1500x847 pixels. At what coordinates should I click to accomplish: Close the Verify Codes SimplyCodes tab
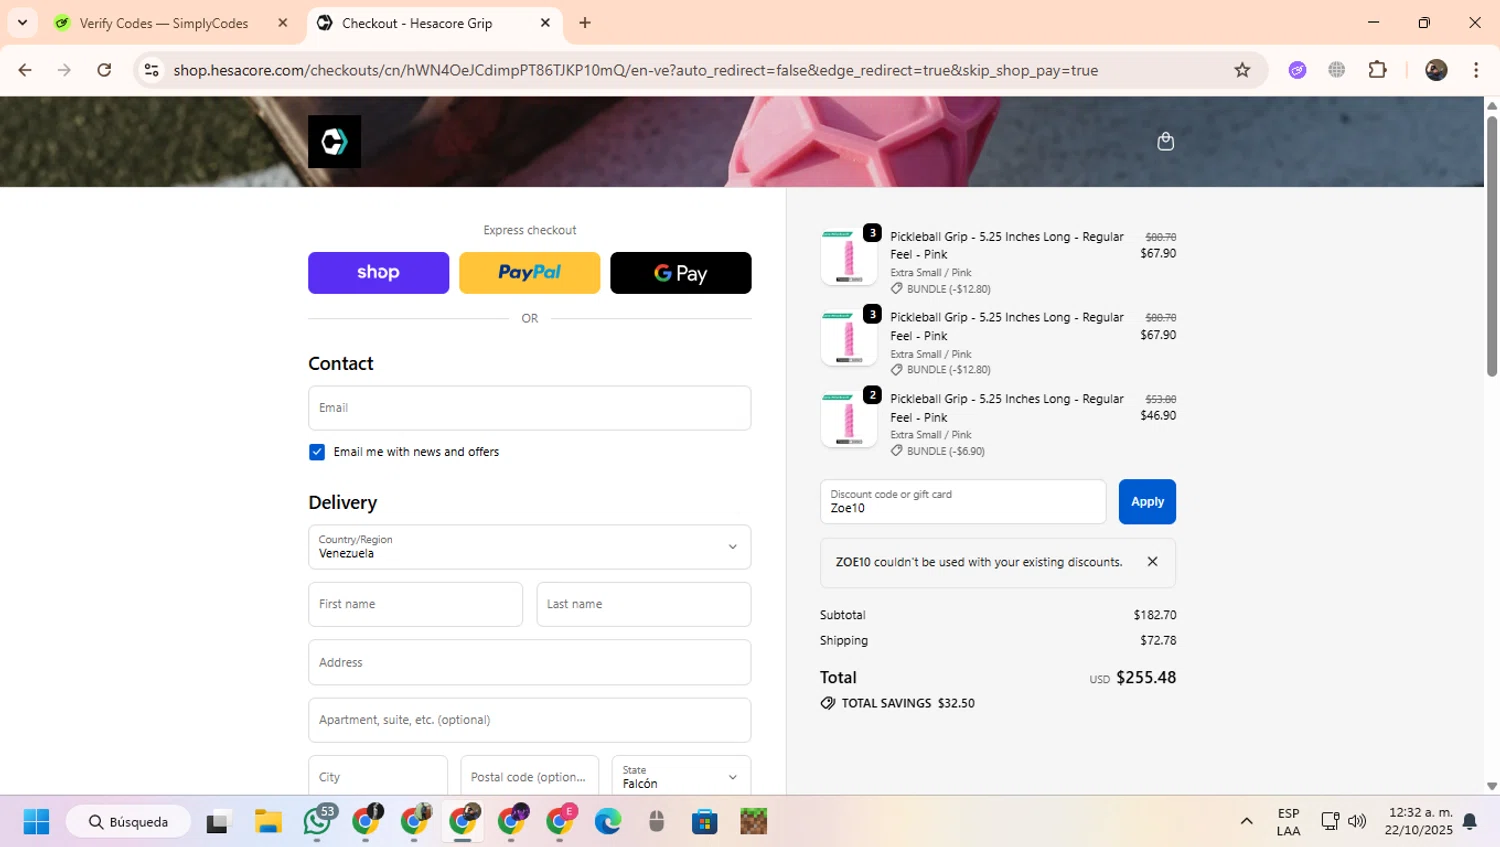point(283,23)
